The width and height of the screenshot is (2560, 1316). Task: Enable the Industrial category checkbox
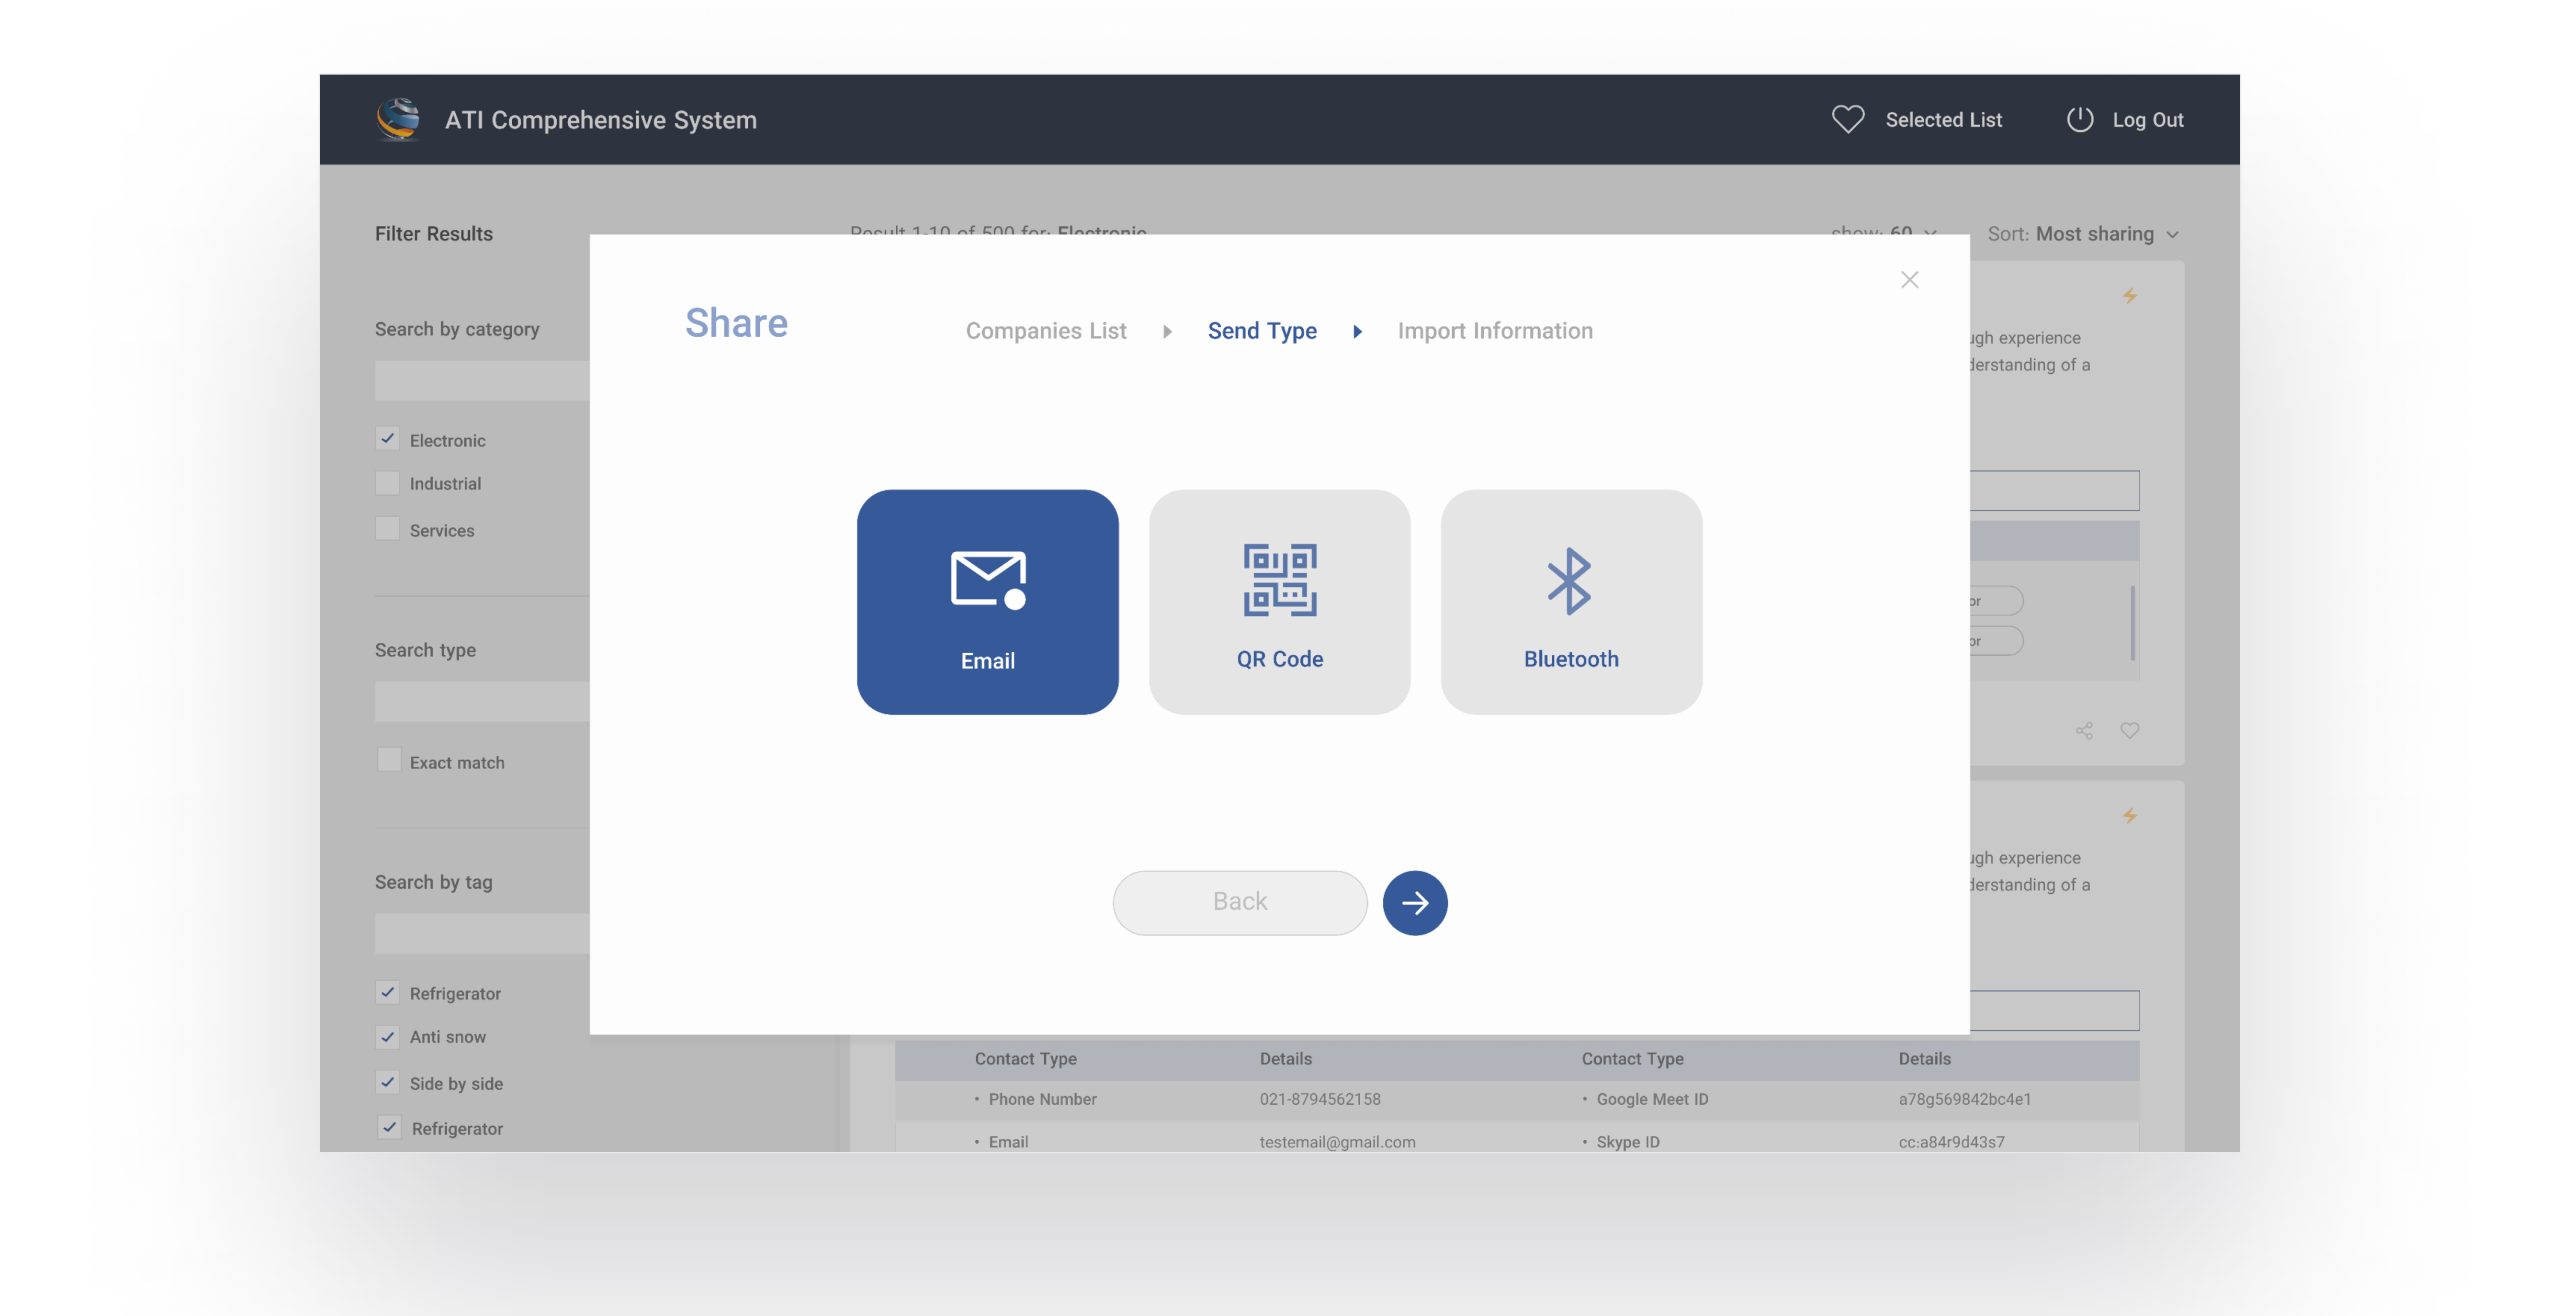coord(388,483)
